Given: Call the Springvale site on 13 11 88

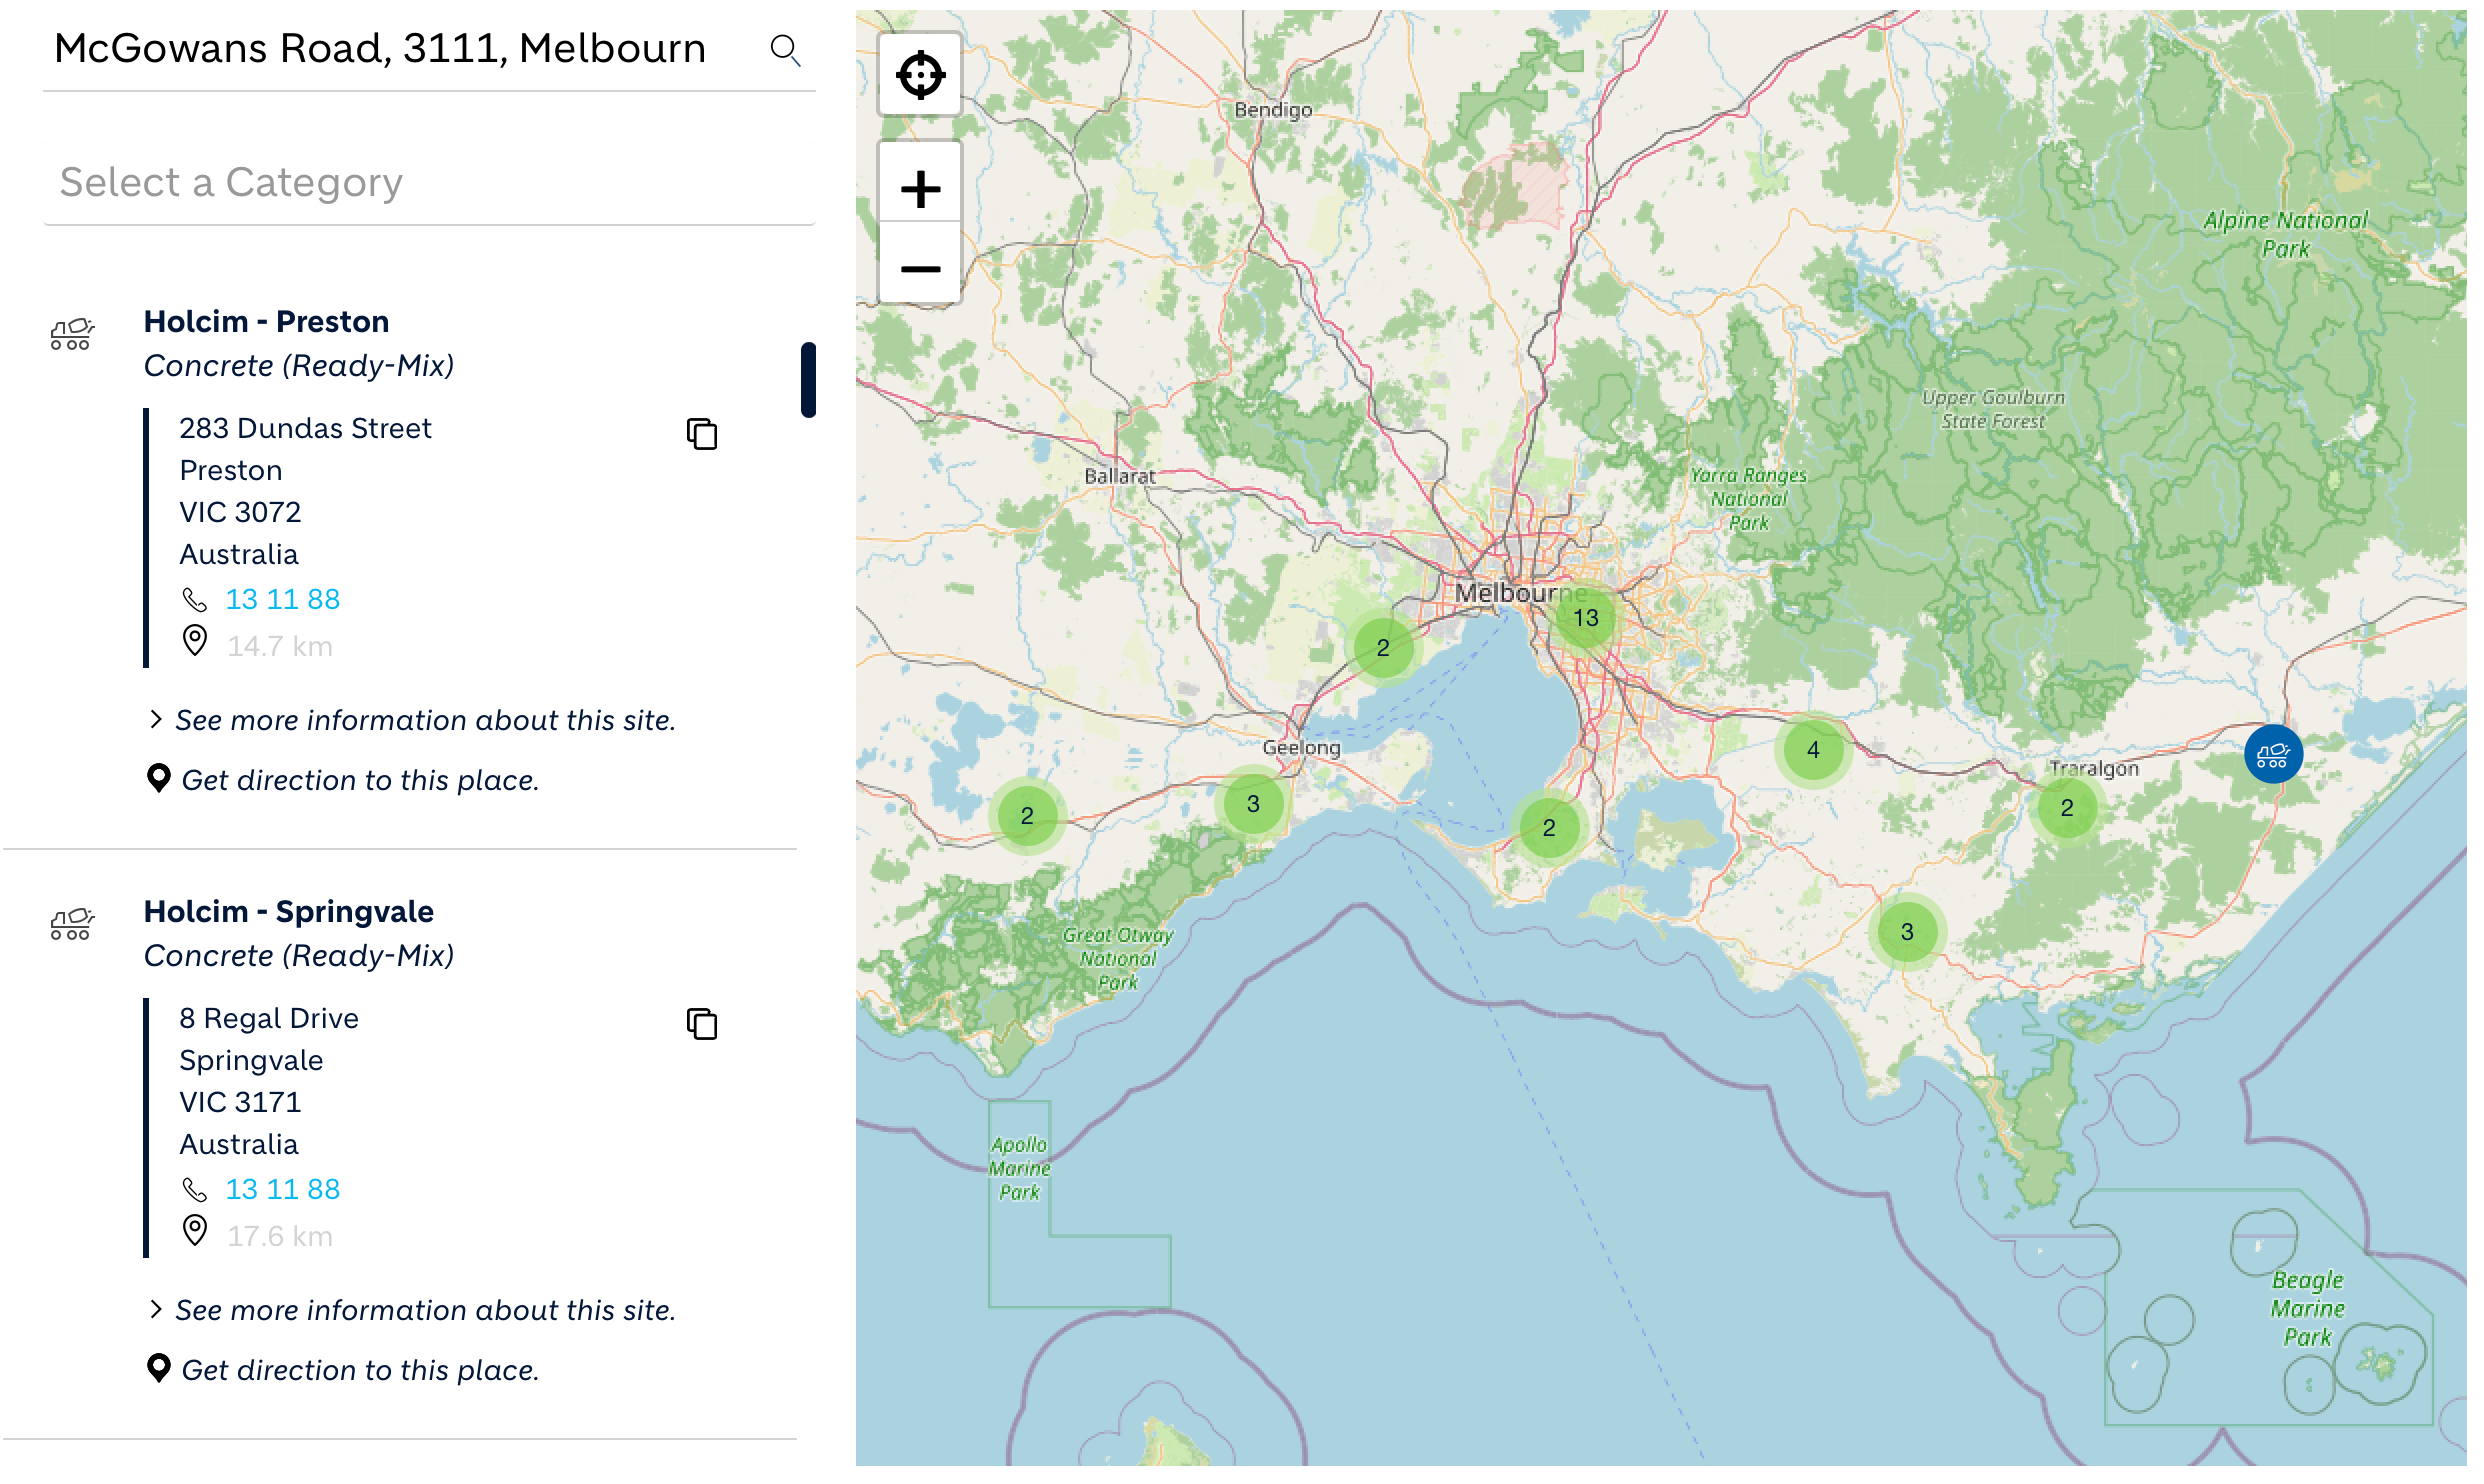Looking at the screenshot, I should (283, 1189).
